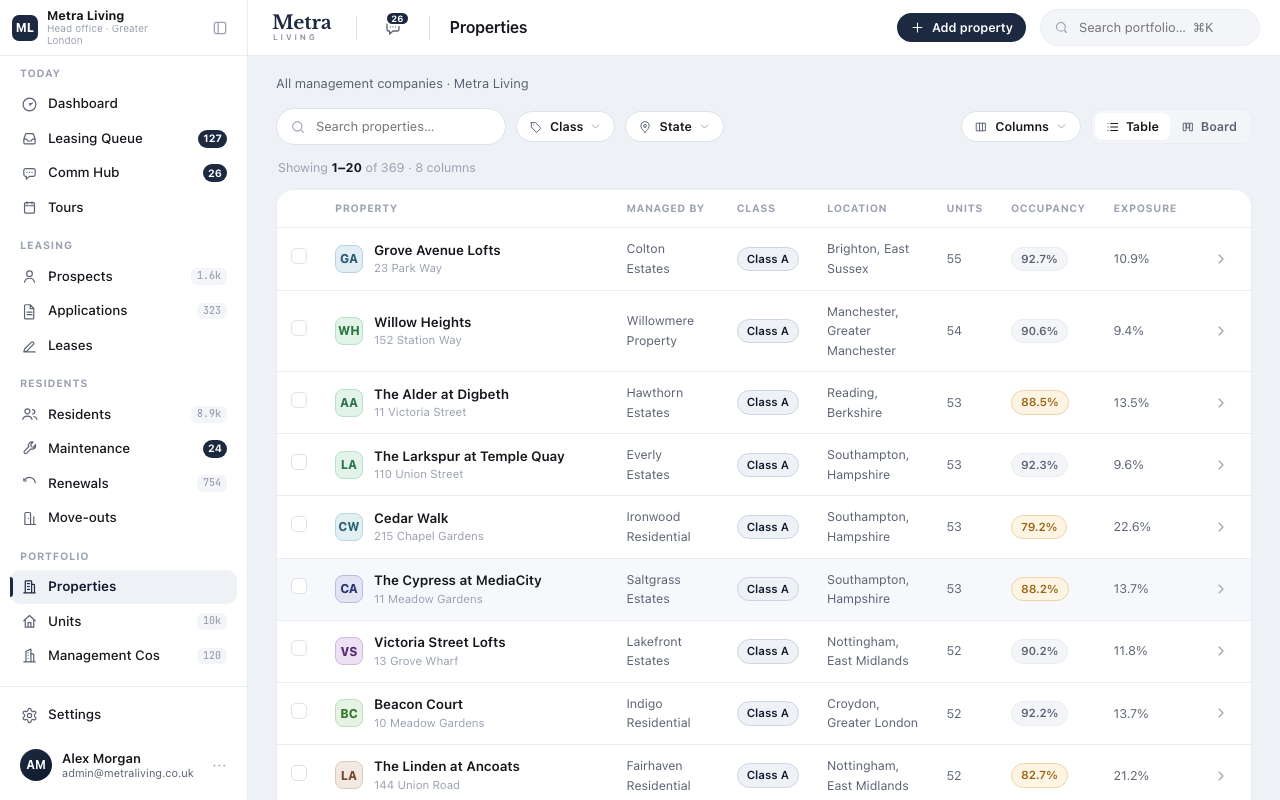
Task: Click the Prospects person icon
Action: [29, 277]
